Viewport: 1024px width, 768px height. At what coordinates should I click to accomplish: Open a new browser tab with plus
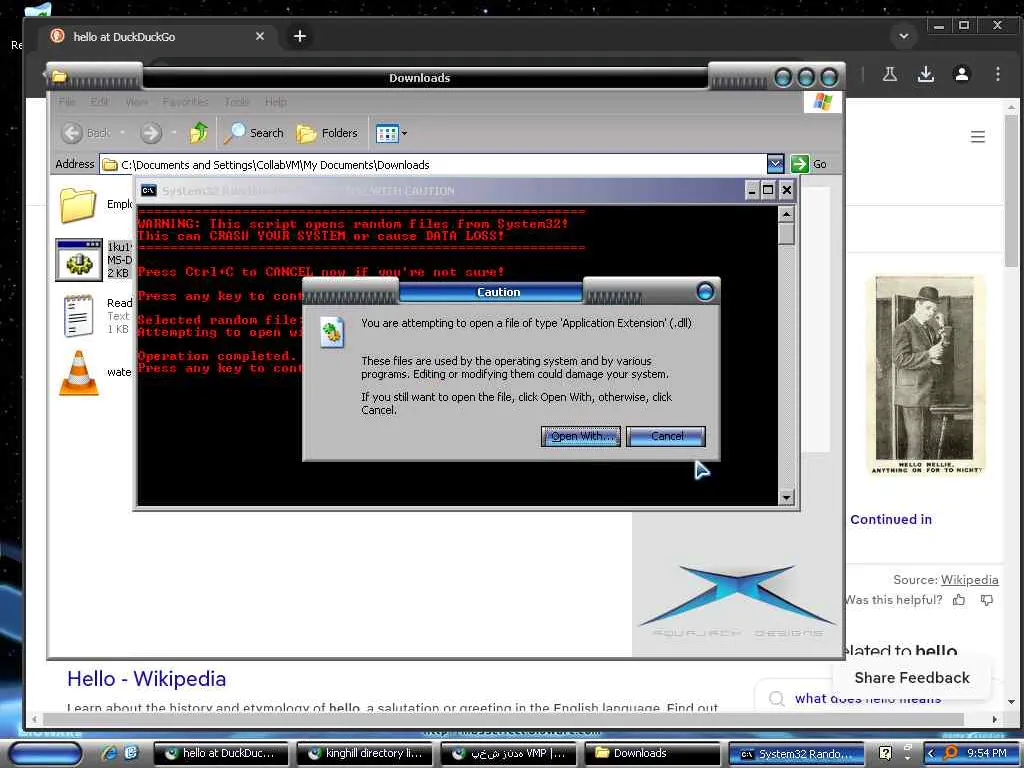(300, 36)
